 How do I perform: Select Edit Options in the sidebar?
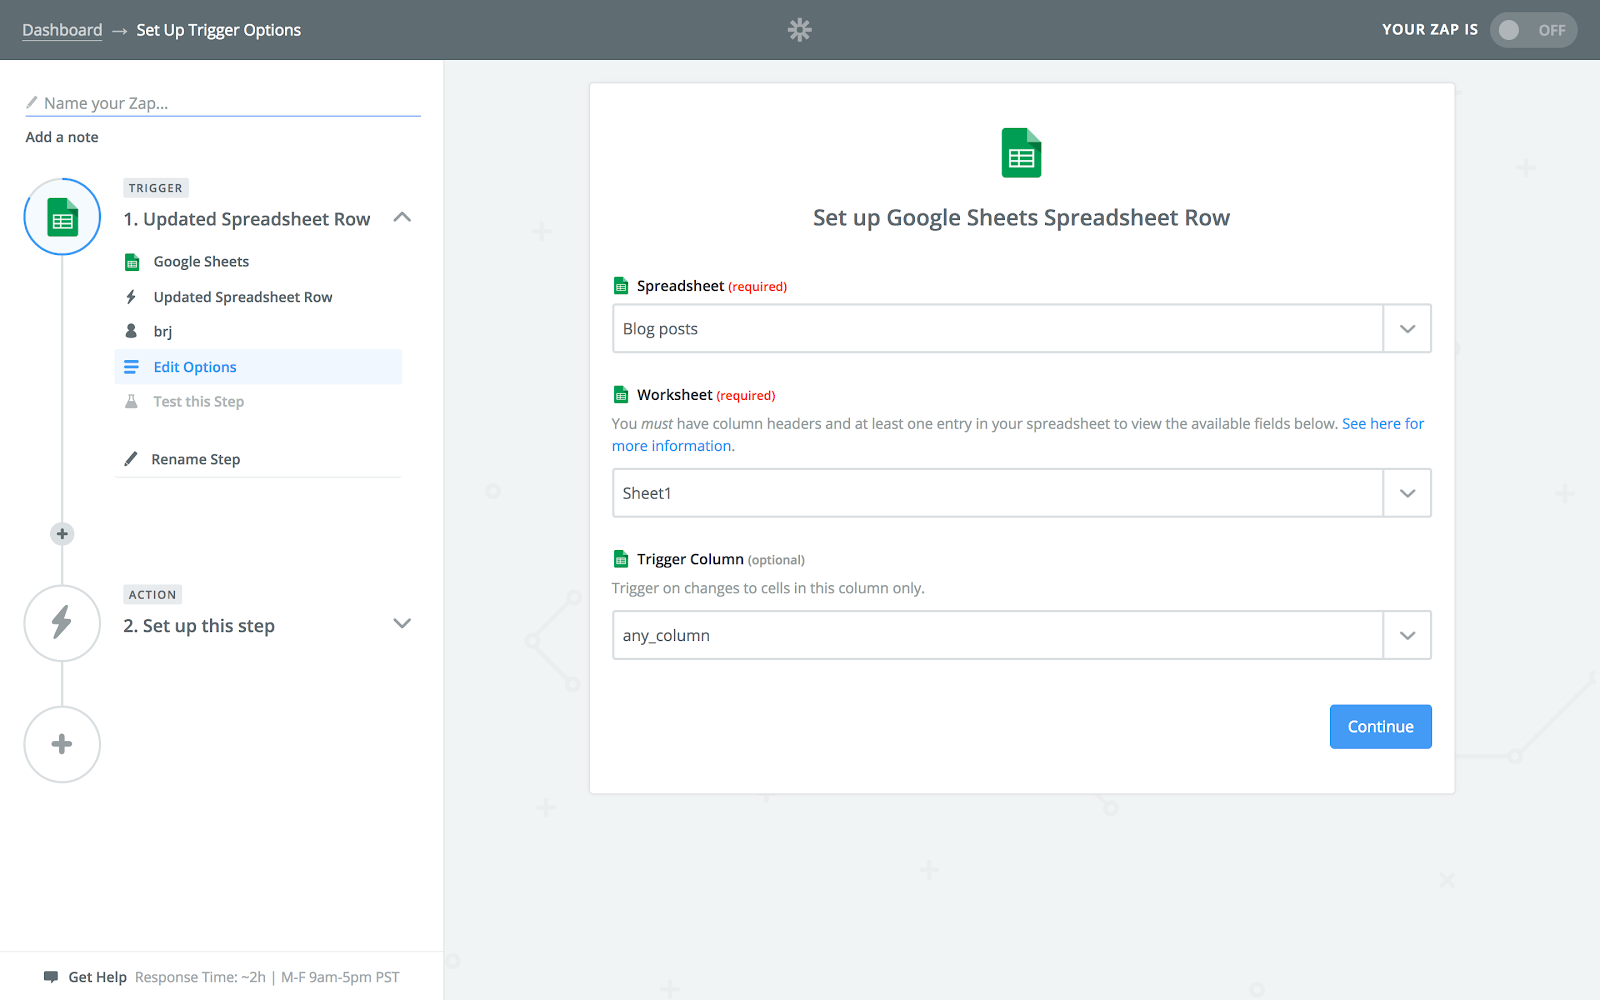[x=258, y=367]
